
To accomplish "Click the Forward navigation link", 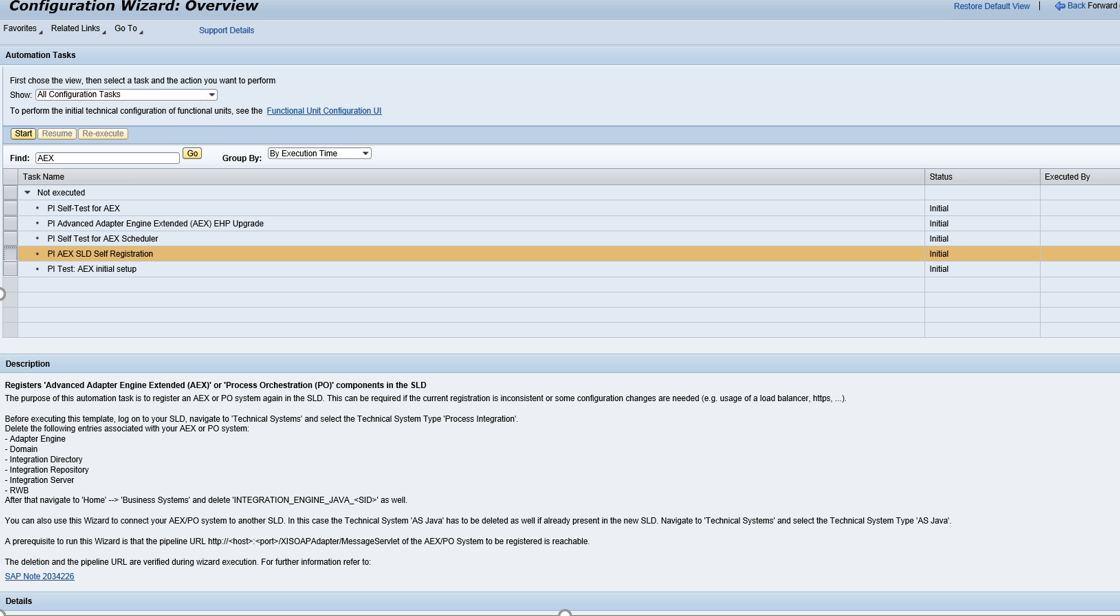I will pyautogui.click(x=1103, y=6).
